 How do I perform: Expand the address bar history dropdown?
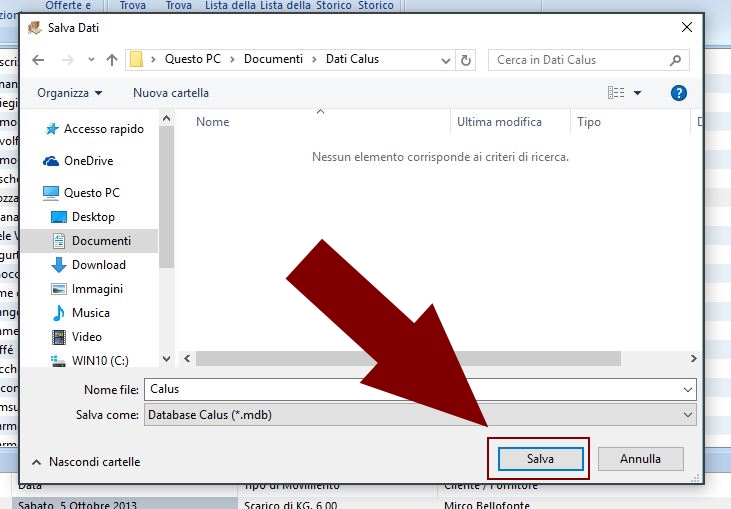[x=446, y=61]
